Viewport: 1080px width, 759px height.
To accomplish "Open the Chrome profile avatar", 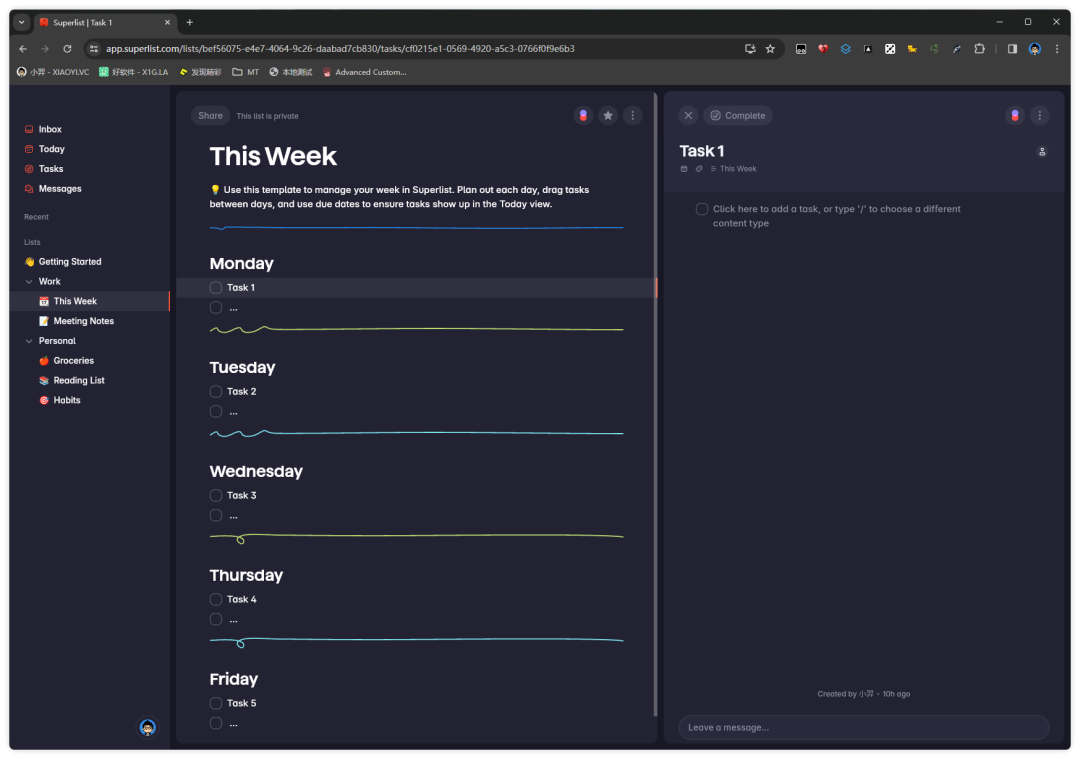I will [x=1035, y=49].
